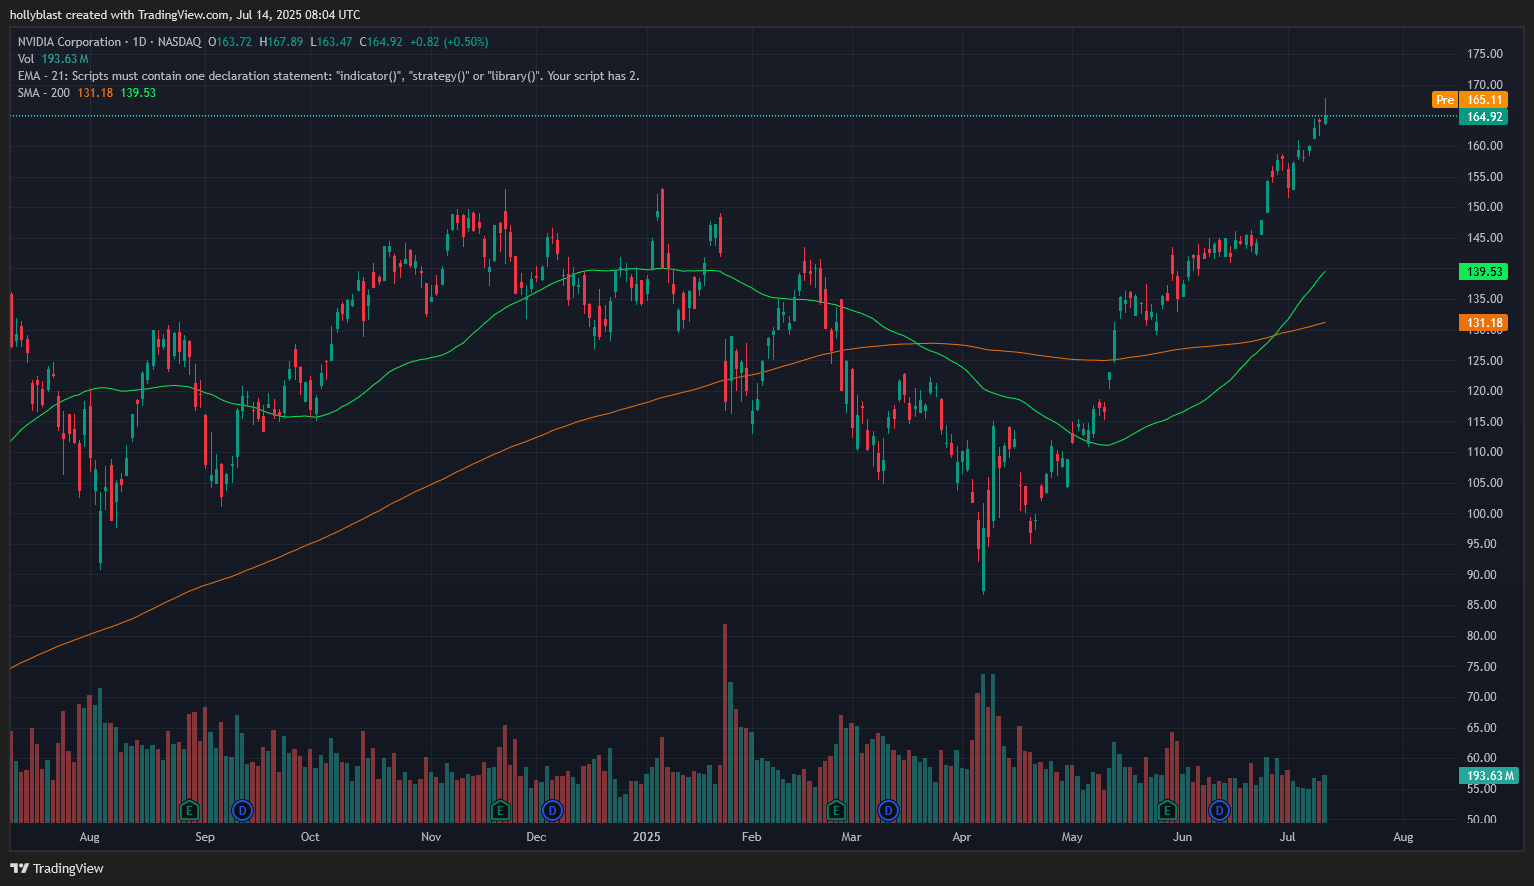Click the 150.00 price scale label
The width and height of the screenshot is (1534, 886).
pos(1484,207)
